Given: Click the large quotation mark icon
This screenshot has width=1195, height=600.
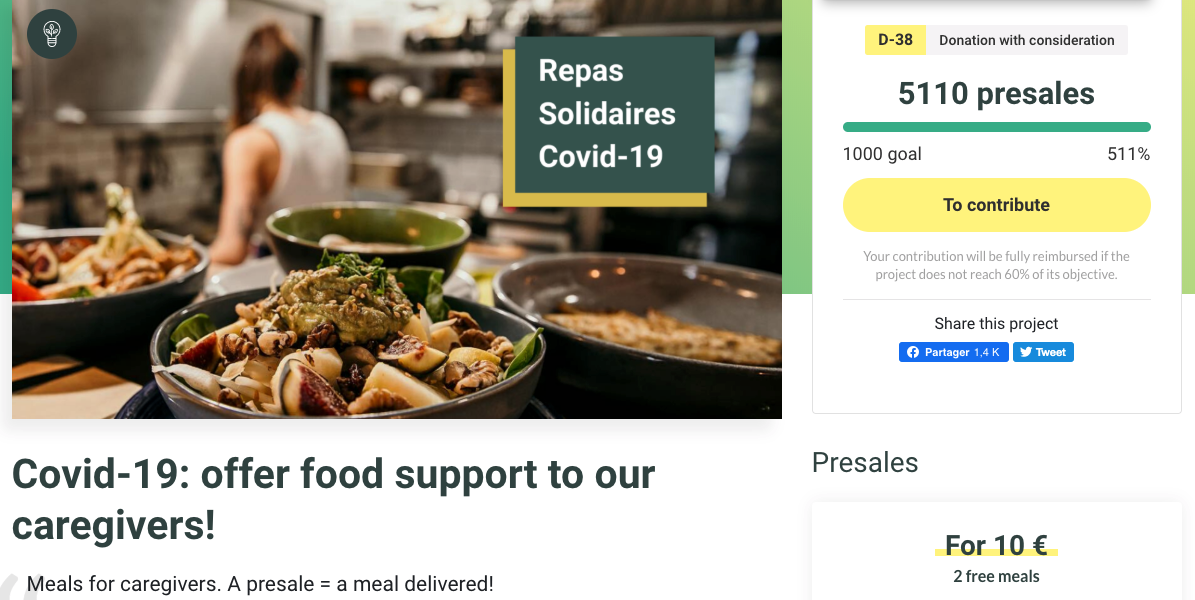Looking at the screenshot, I should (x=10, y=588).
